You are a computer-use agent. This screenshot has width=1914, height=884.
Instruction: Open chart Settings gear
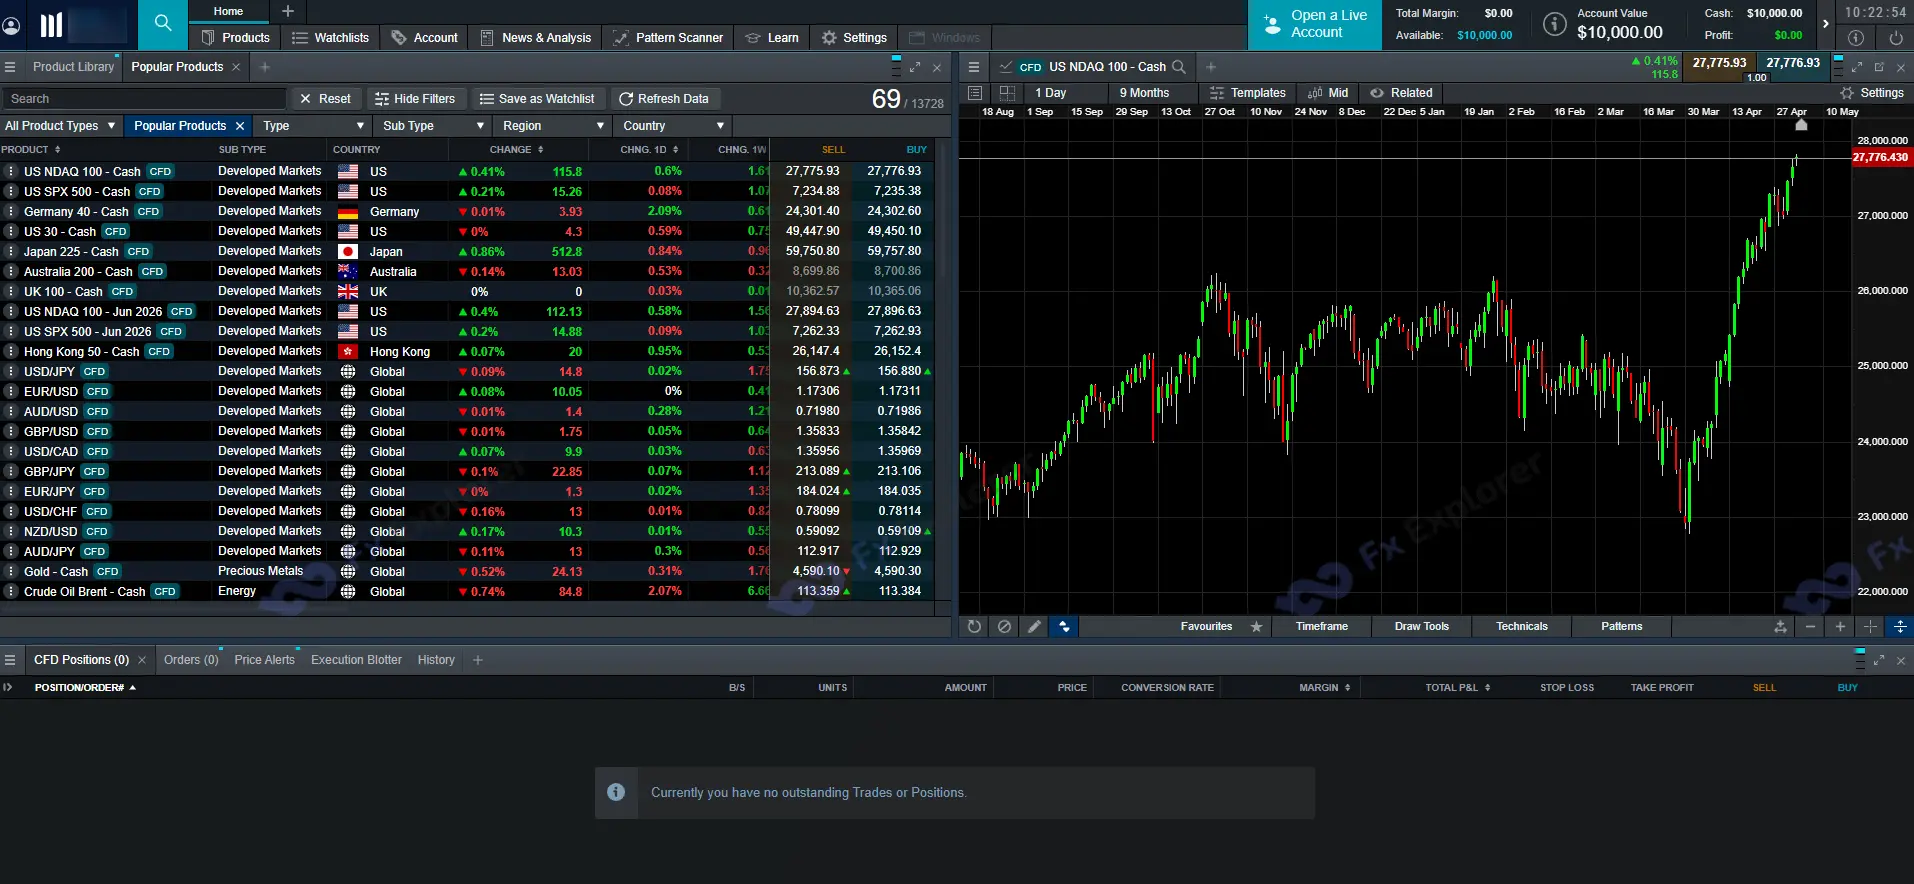(1872, 93)
